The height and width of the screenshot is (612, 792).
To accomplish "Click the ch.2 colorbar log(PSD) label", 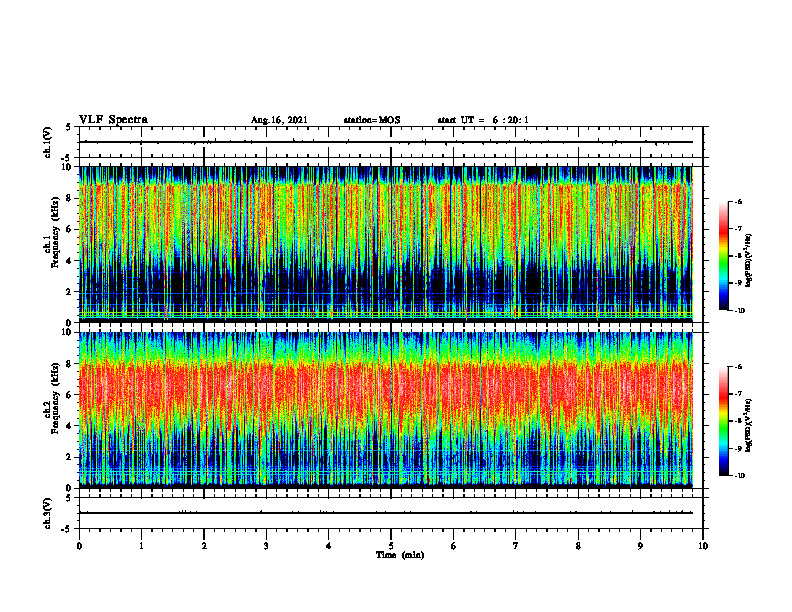I will pos(749,425).
